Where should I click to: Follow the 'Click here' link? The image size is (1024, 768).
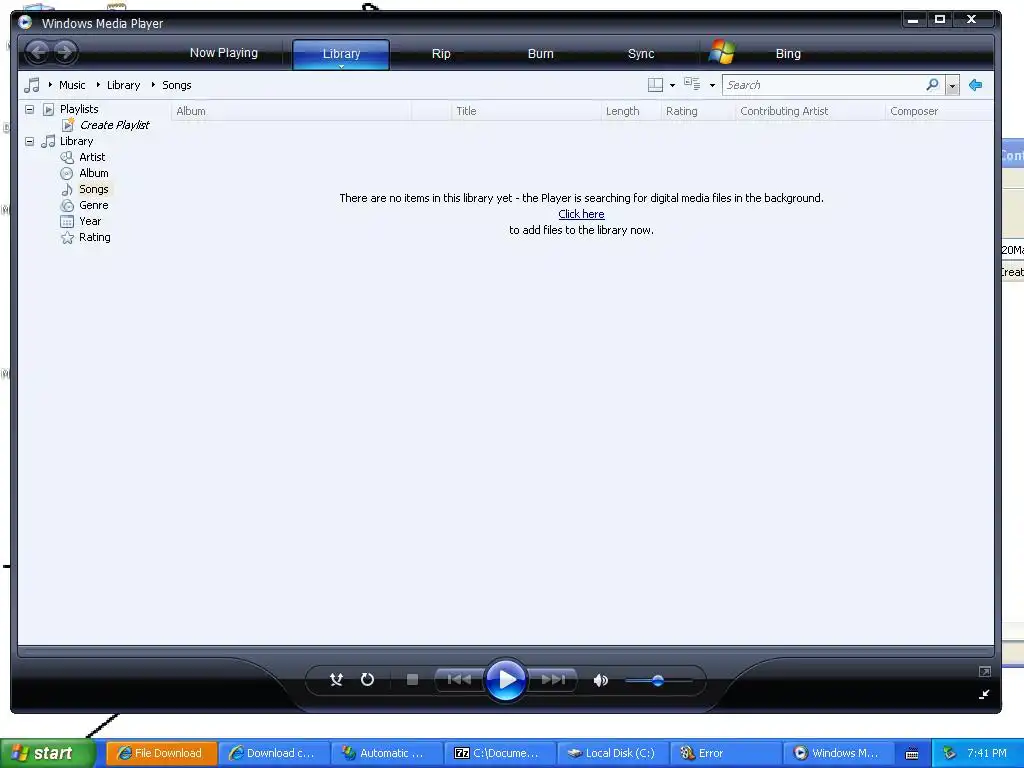[x=581, y=214]
